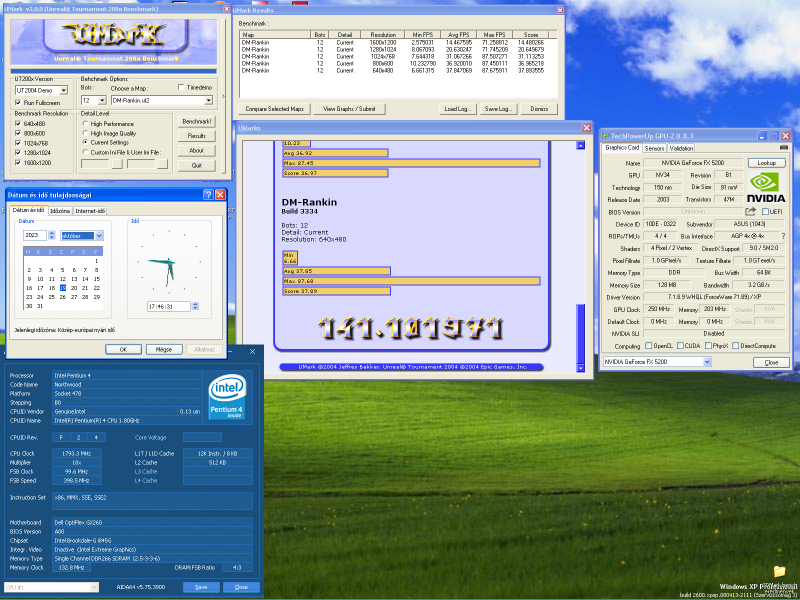Switch to the Időzóna tab

[x=60, y=211]
